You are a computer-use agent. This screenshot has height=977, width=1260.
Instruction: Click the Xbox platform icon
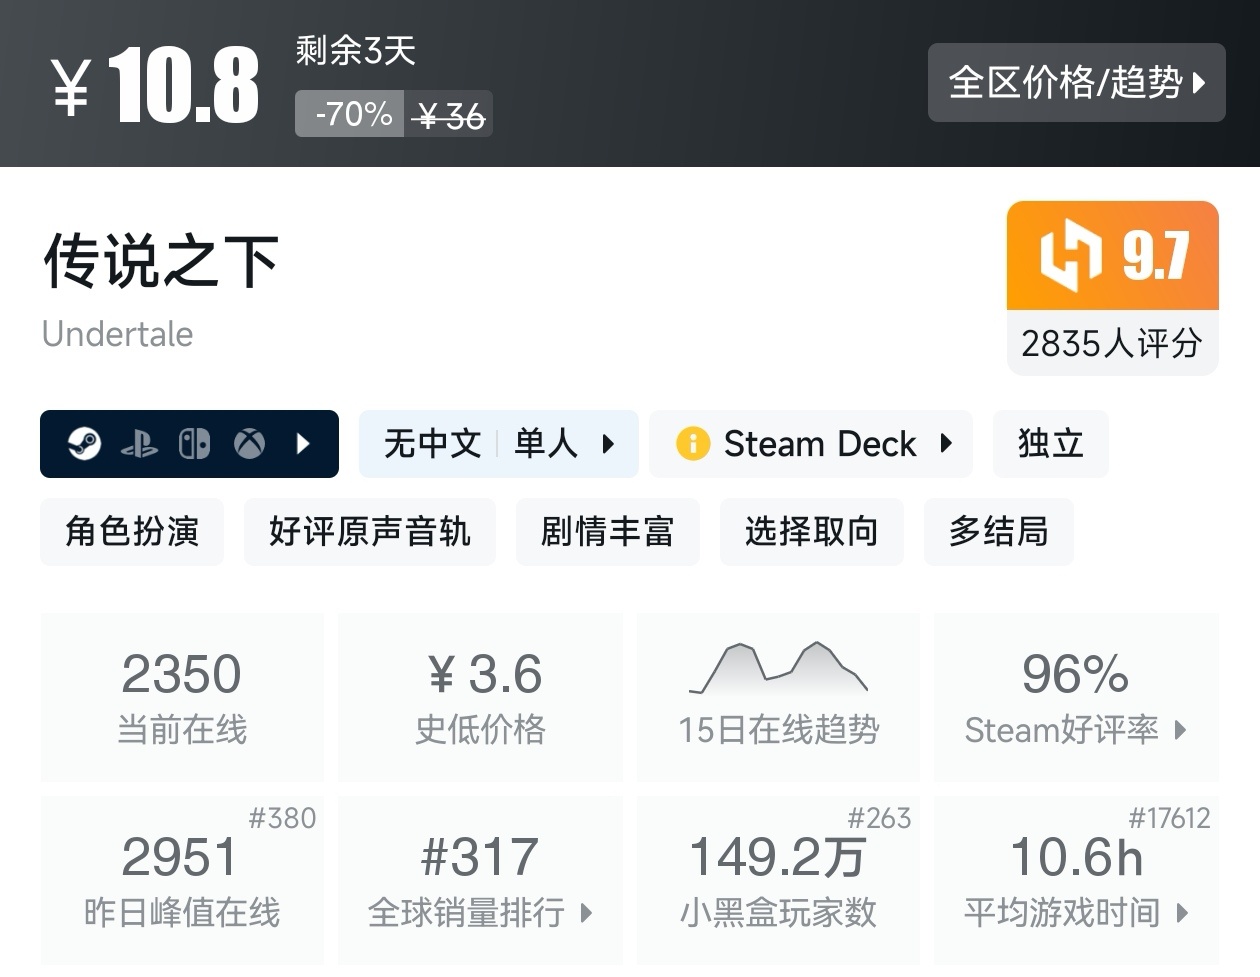tap(249, 443)
